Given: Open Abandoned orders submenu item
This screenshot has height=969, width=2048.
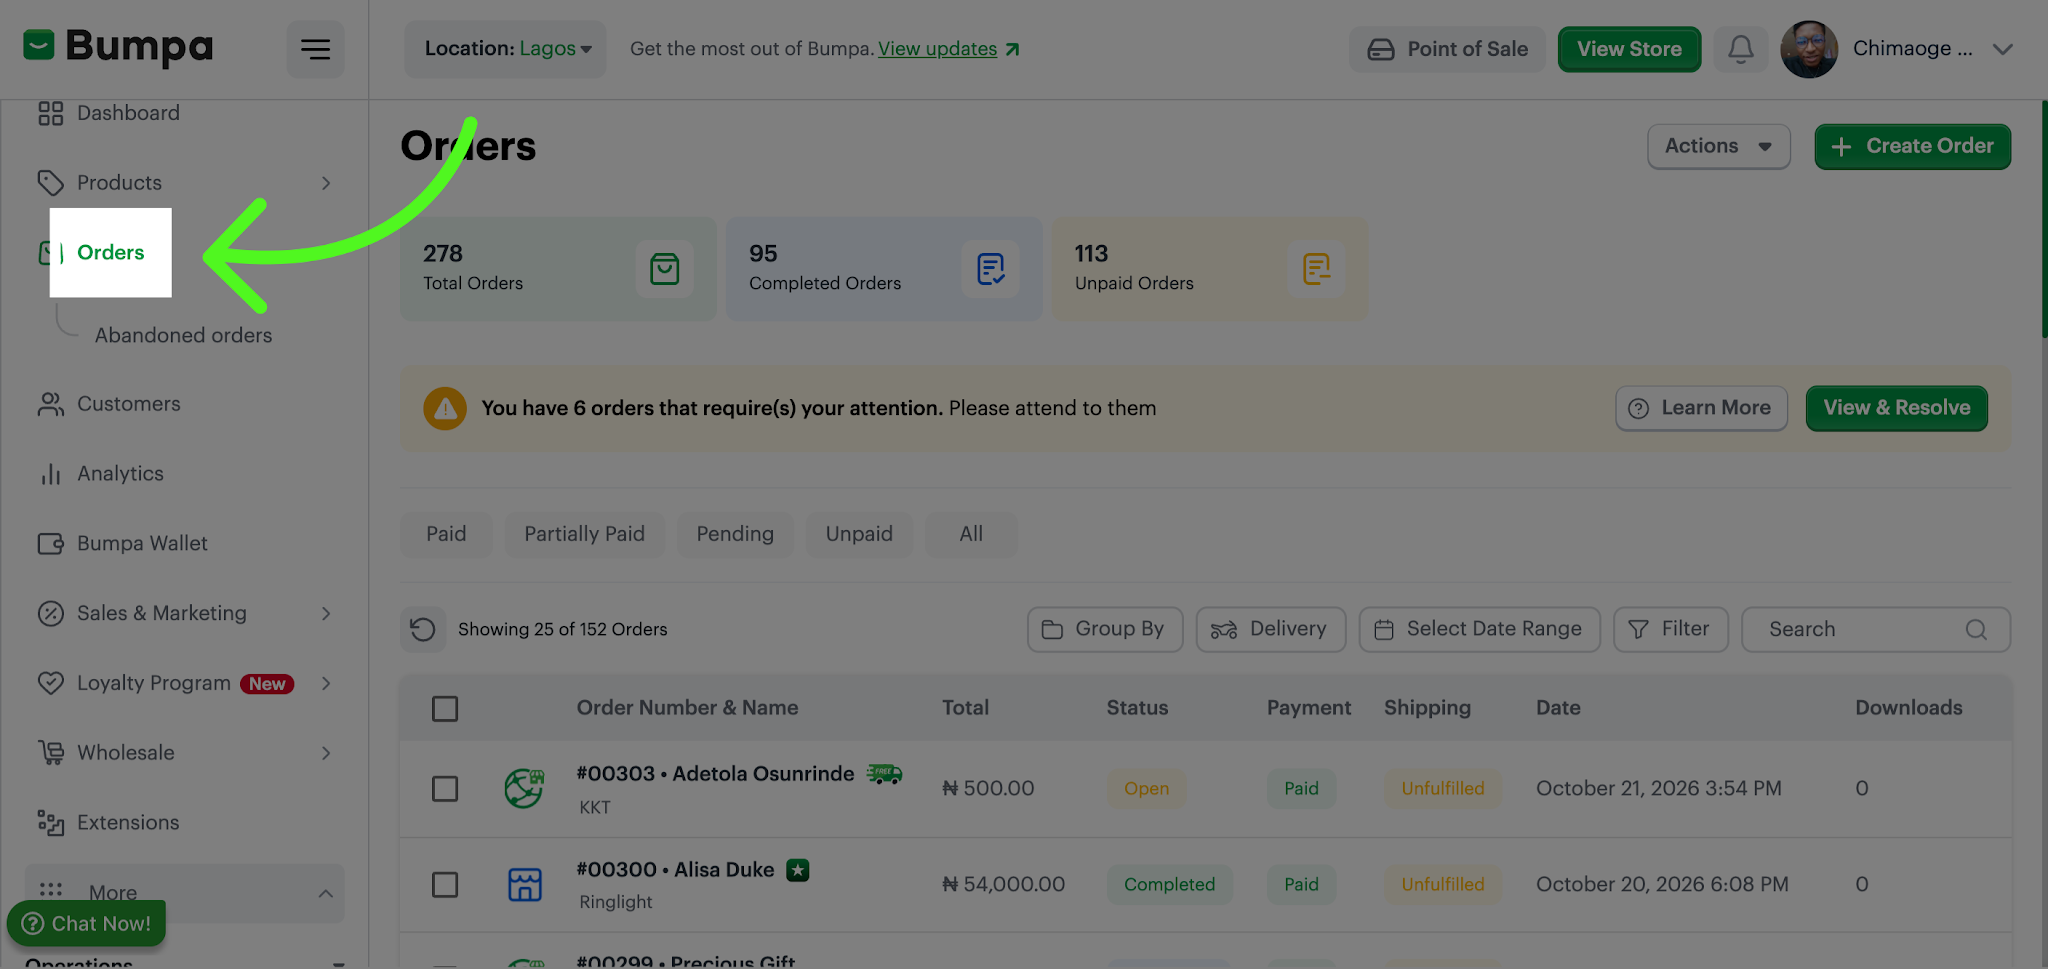Looking at the screenshot, I should click(183, 335).
